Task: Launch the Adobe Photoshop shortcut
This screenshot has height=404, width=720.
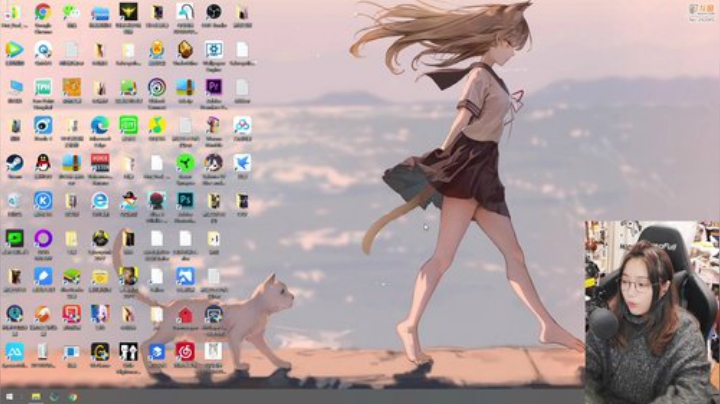Action: point(185,201)
